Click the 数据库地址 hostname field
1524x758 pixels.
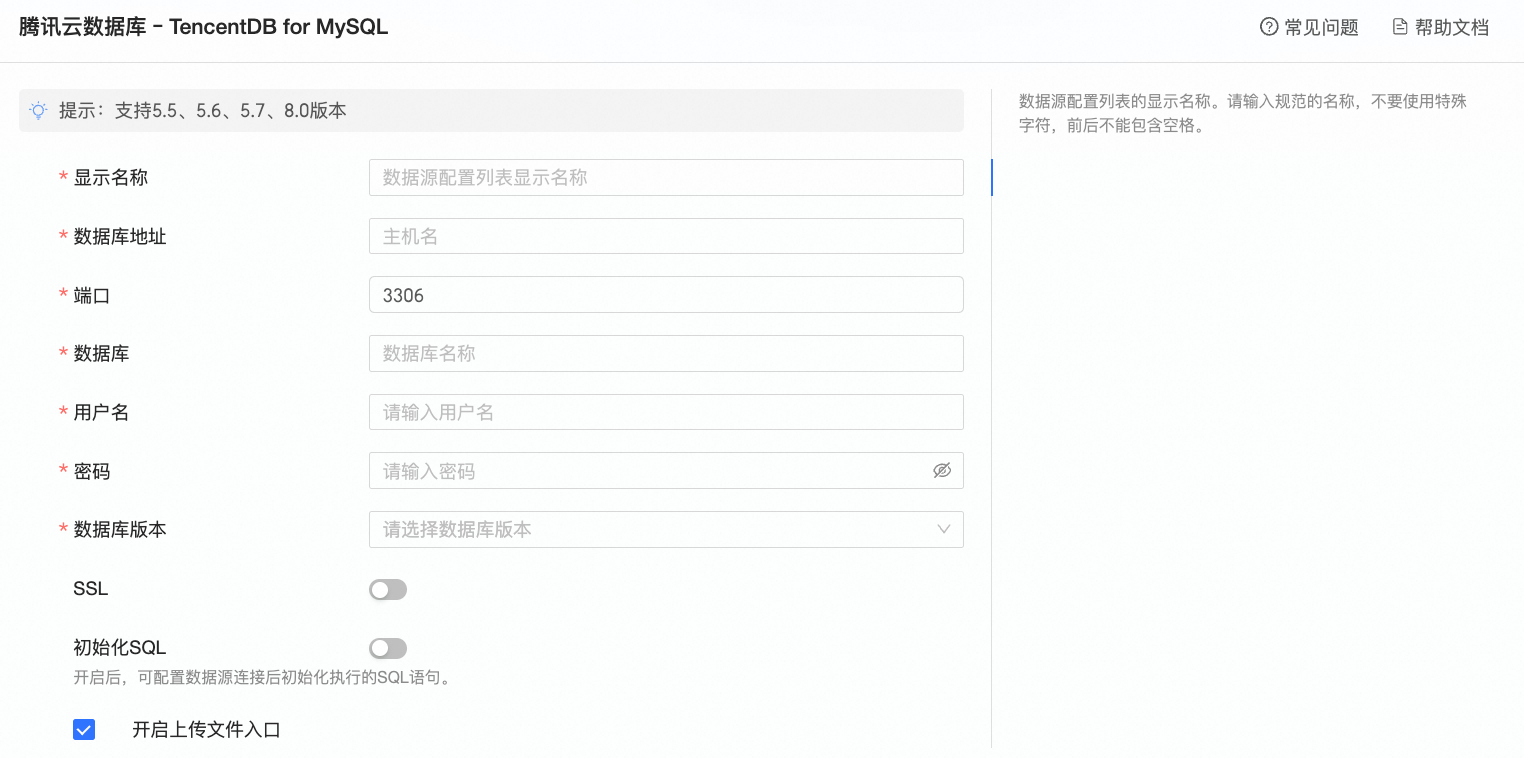point(666,236)
